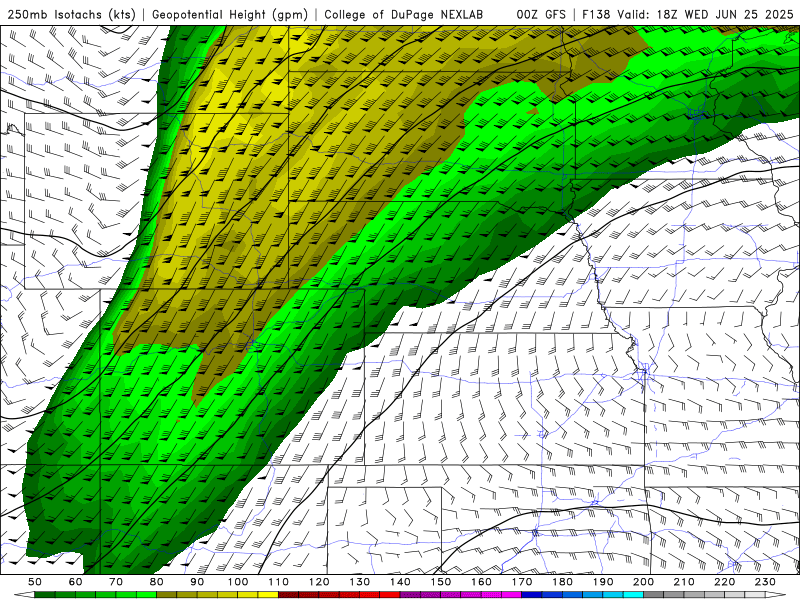
Task: Click the 130 scale label
Action: (360, 582)
